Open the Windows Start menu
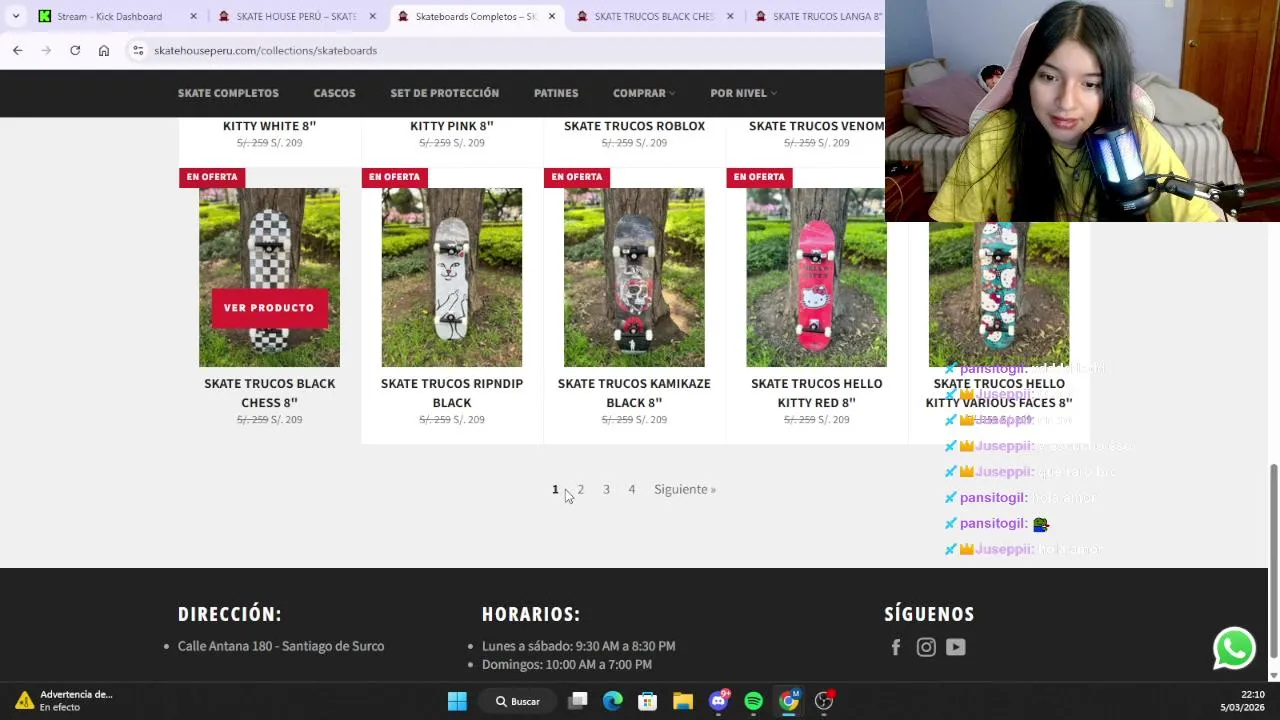The width and height of the screenshot is (1280, 720). click(457, 701)
